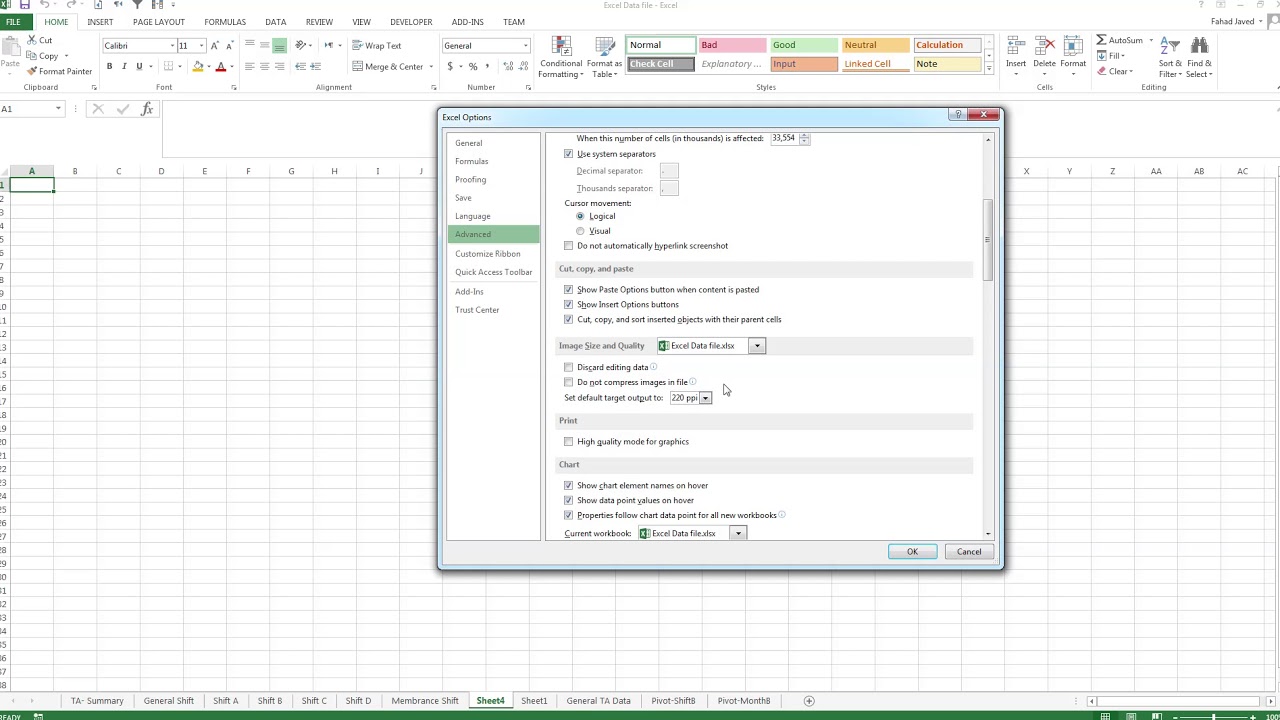This screenshot has width=1280, height=720.
Task: Open Conditional Formatting menu
Action: (x=561, y=58)
